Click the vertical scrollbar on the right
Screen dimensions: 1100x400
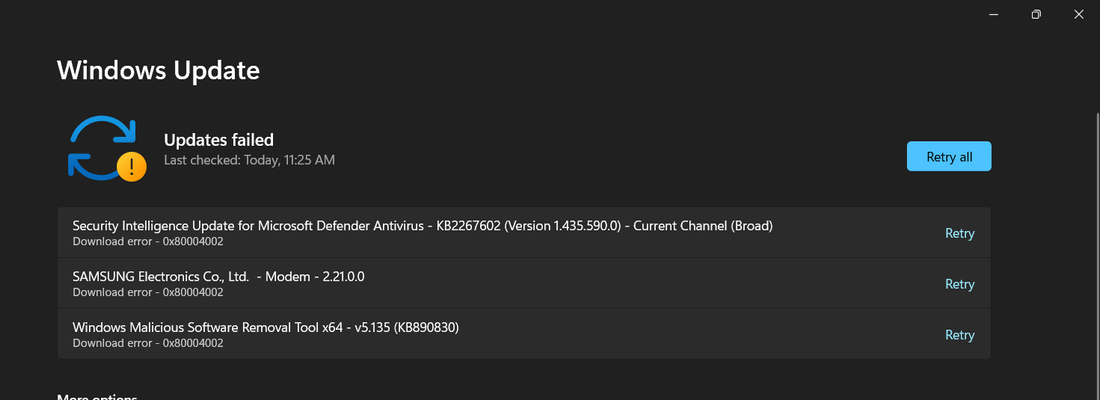point(1097,253)
